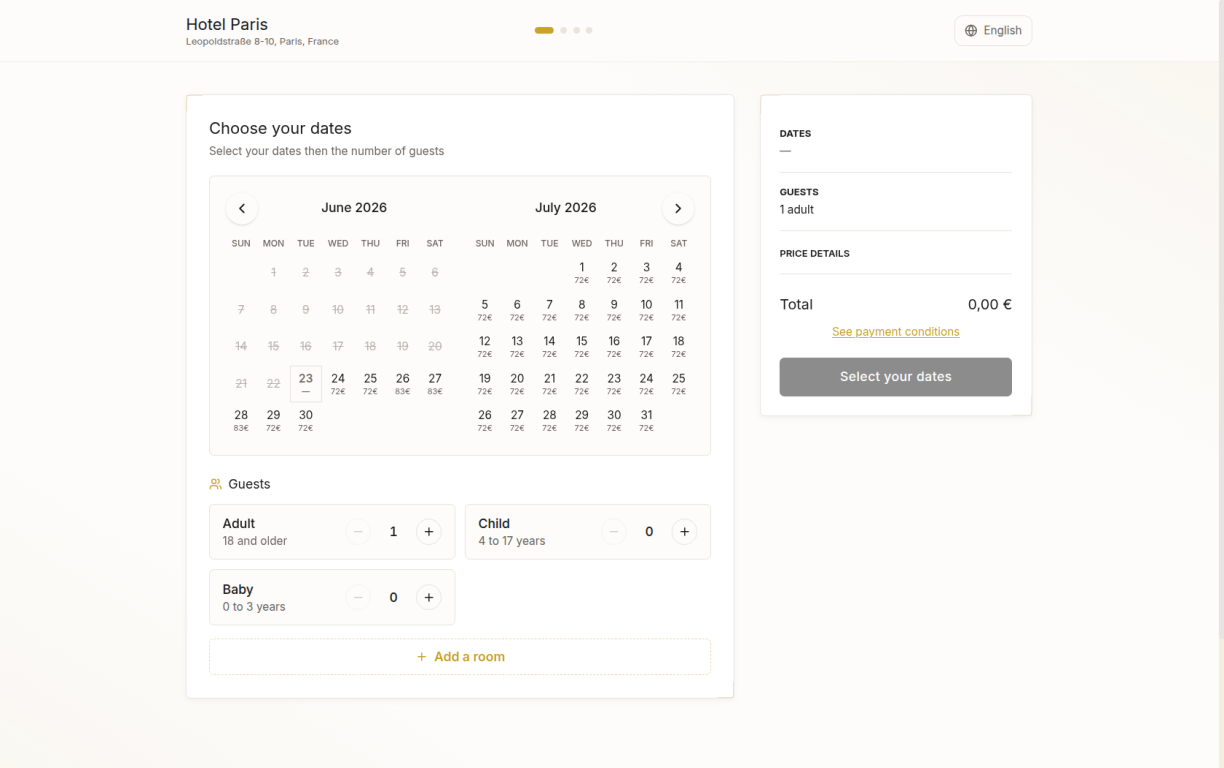
Task: Select June 24 at 72€
Action: click(x=338, y=384)
